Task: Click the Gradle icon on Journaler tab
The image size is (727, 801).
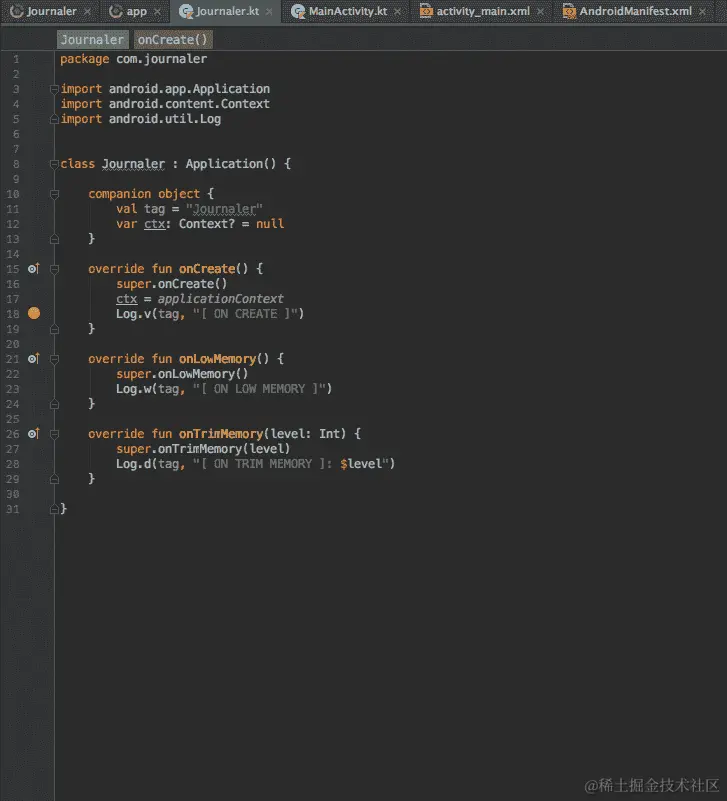Action: (17, 11)
